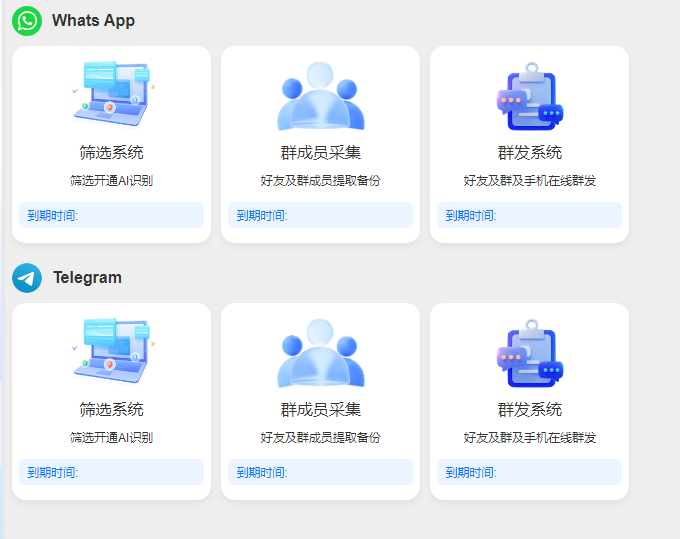Select 筛选系统 title under Whats App
The width and height of the screenshot is (680, 539).
[x=111, y=153]
